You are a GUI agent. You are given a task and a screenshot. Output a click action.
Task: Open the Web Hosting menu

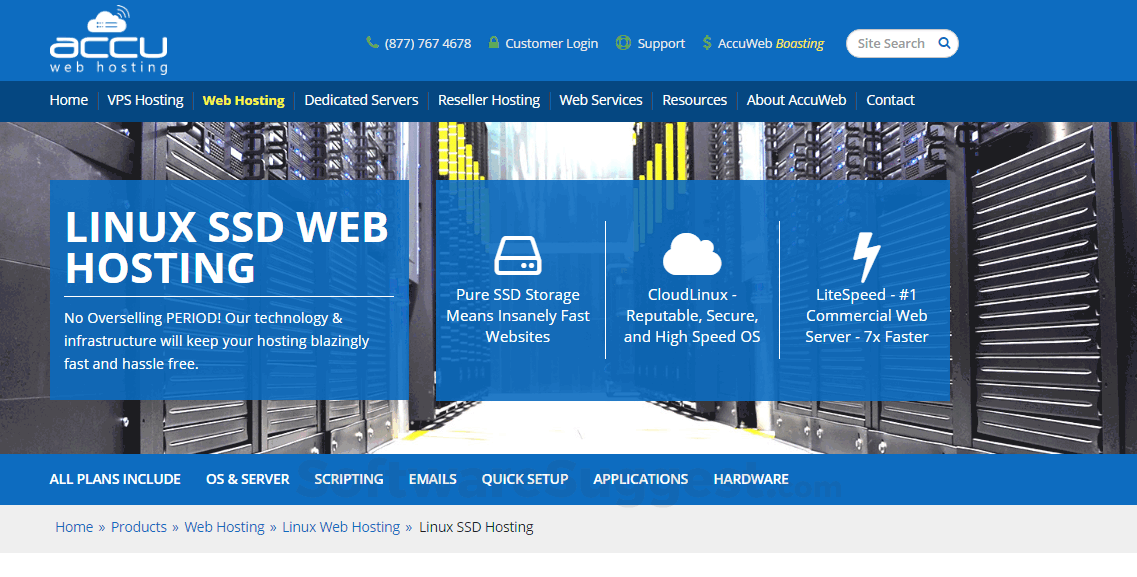pyautogui.click(x=243, y=100)
